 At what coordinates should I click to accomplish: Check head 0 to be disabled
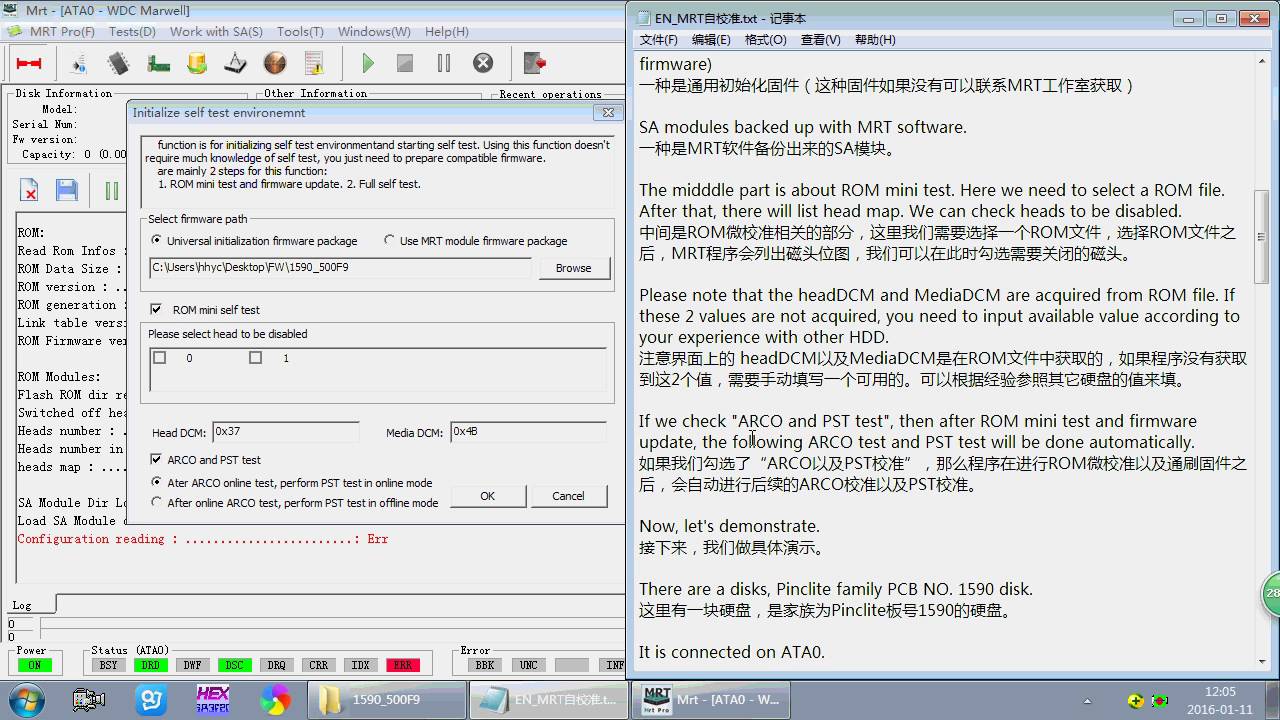point(159,357)
